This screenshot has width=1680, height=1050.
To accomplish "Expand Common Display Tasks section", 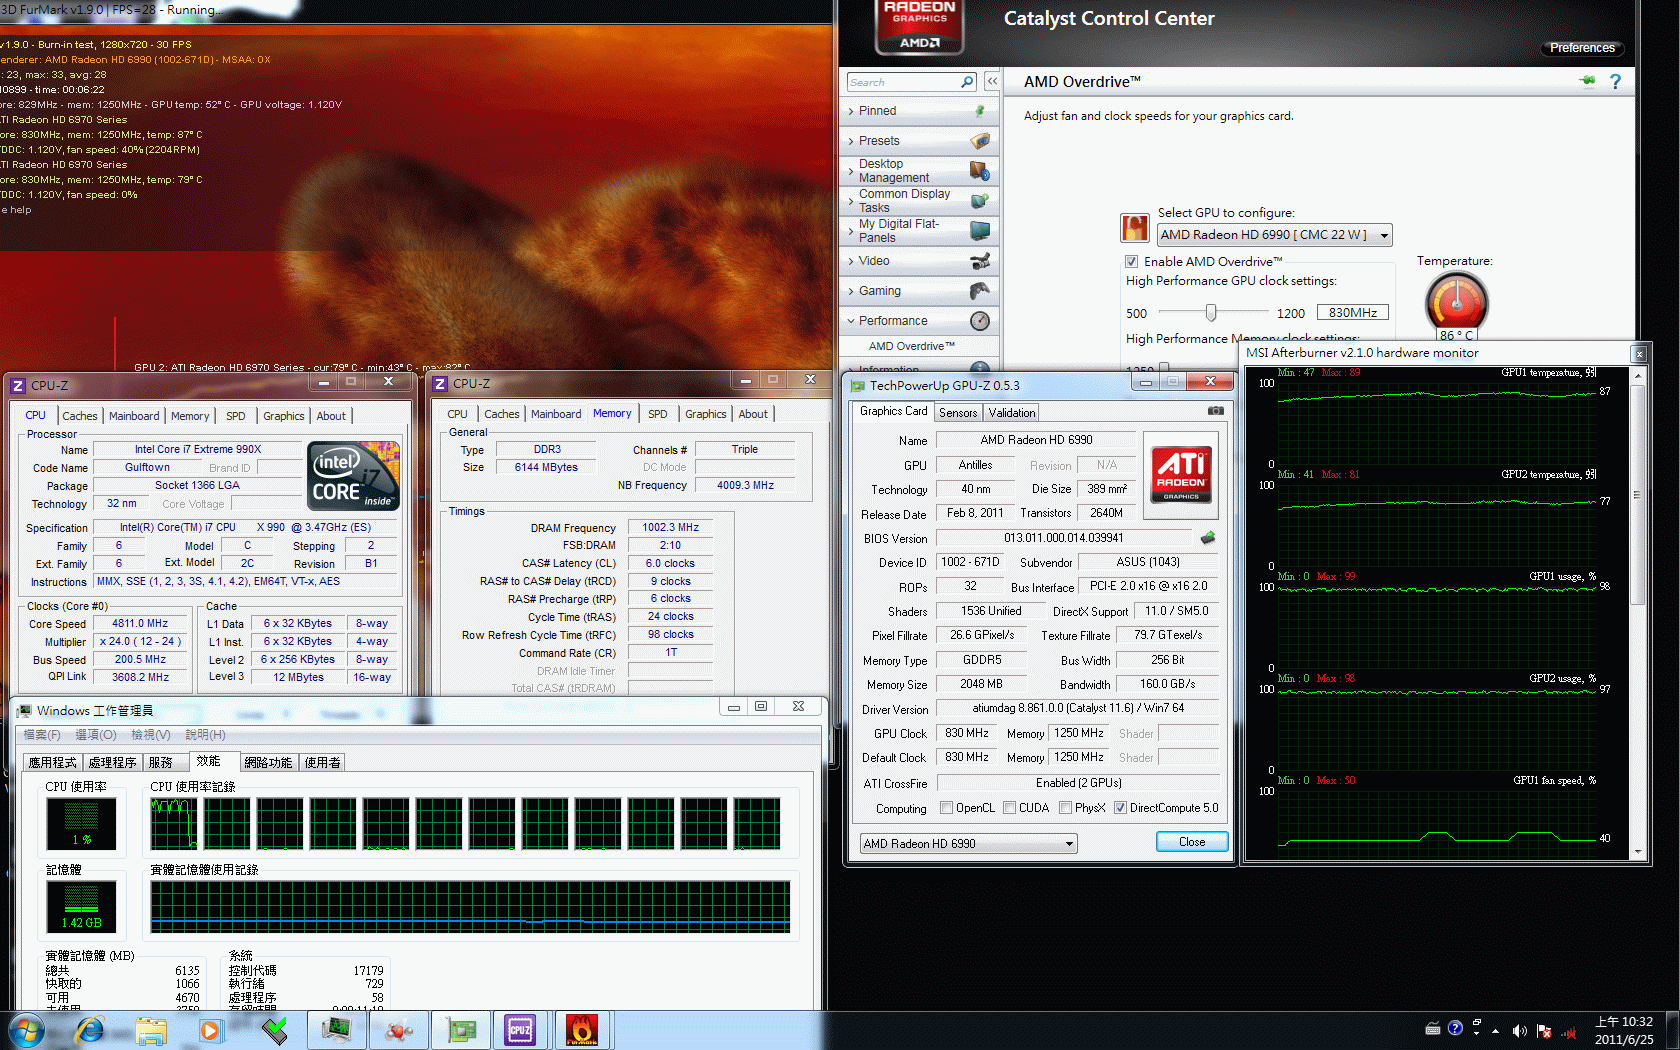I will [918, 201].
